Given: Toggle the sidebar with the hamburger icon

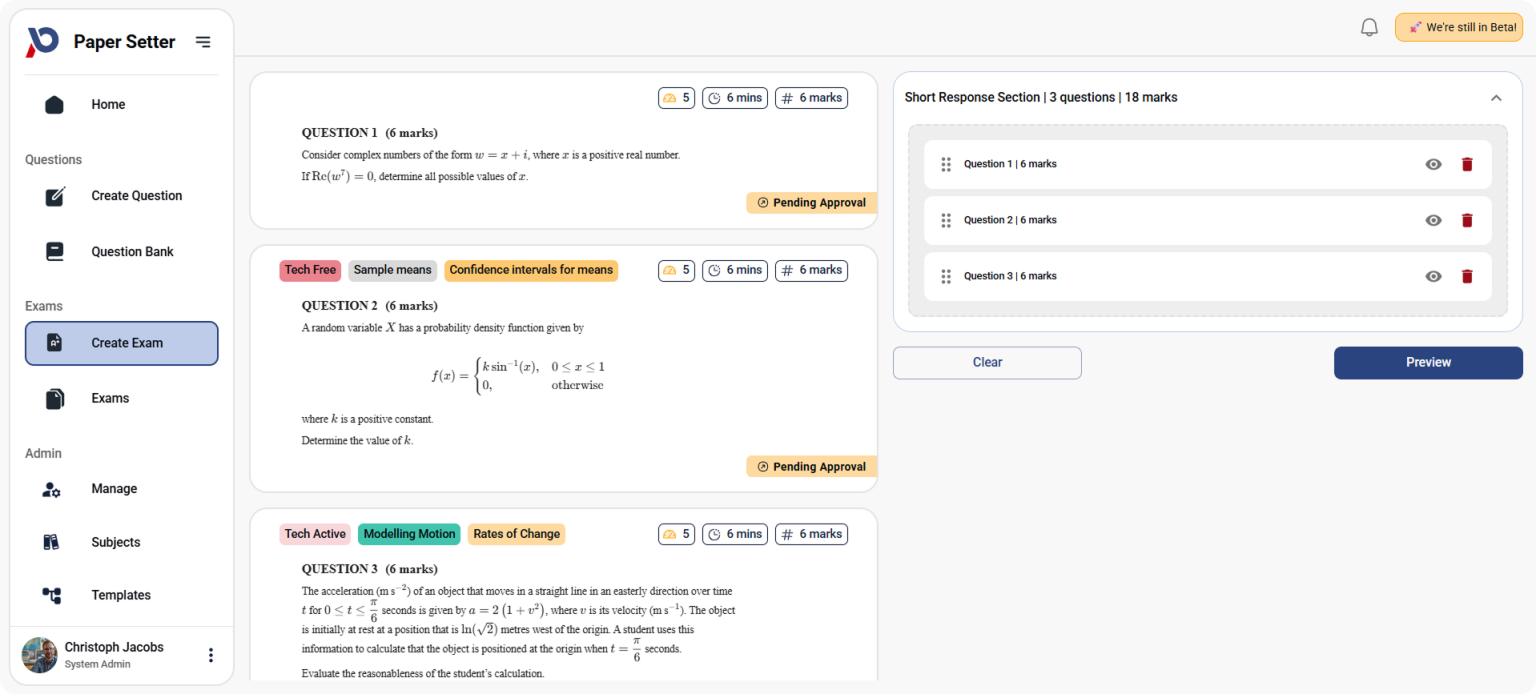Looking at the screenshot, I should point(203,42).
